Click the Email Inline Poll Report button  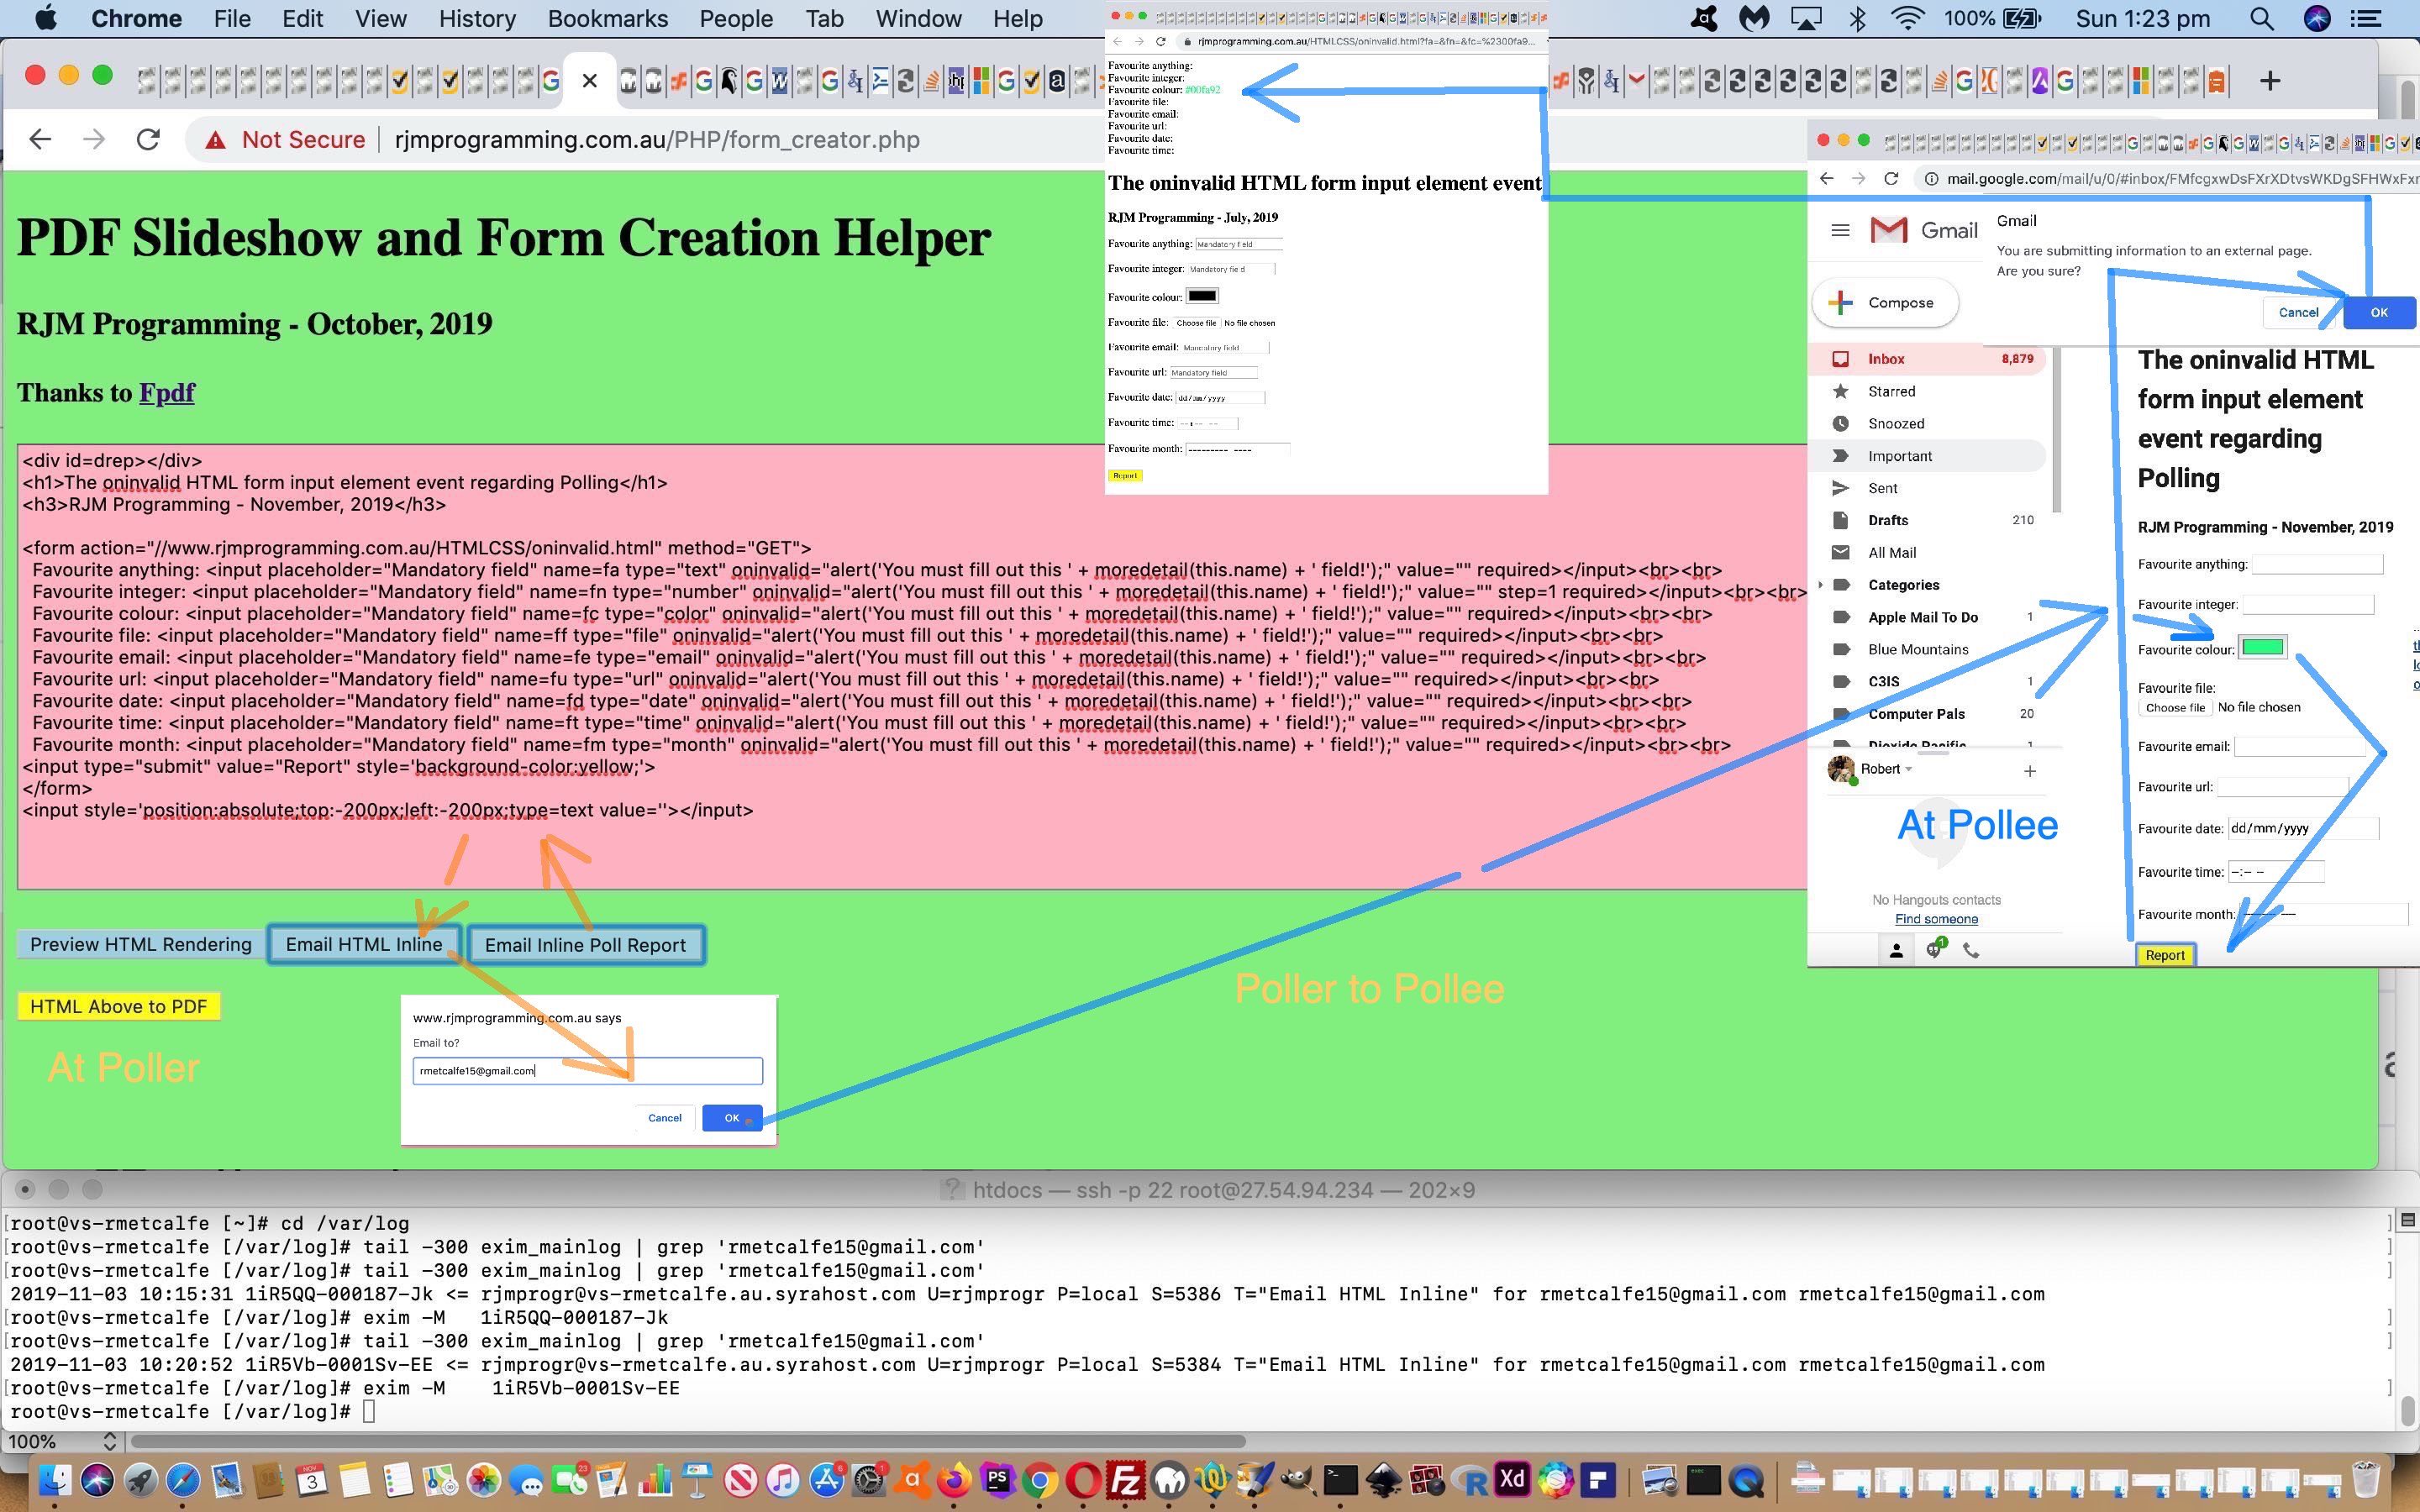(x=585, y=945)
